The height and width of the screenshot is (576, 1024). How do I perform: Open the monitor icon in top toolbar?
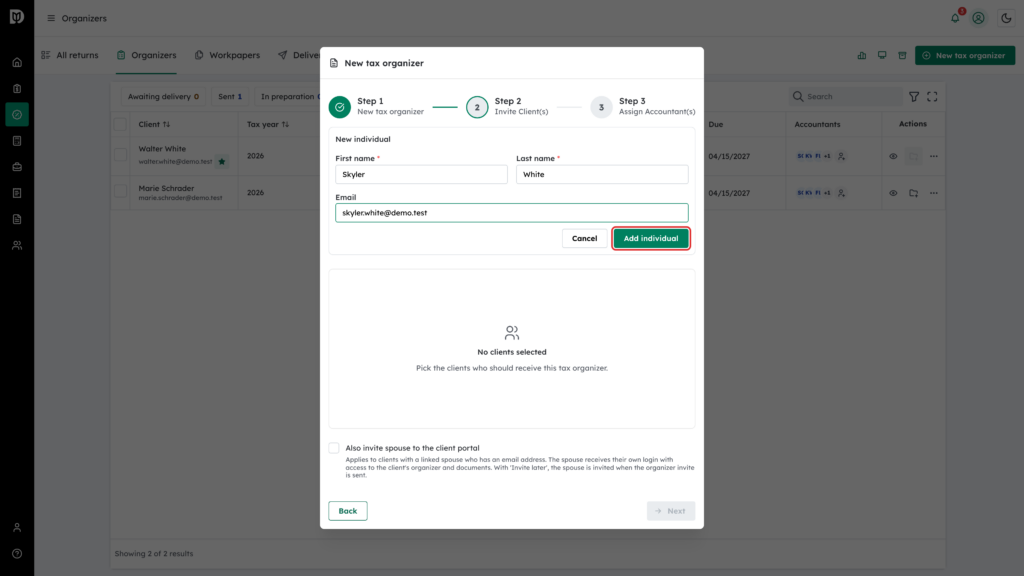click(882, 56)
